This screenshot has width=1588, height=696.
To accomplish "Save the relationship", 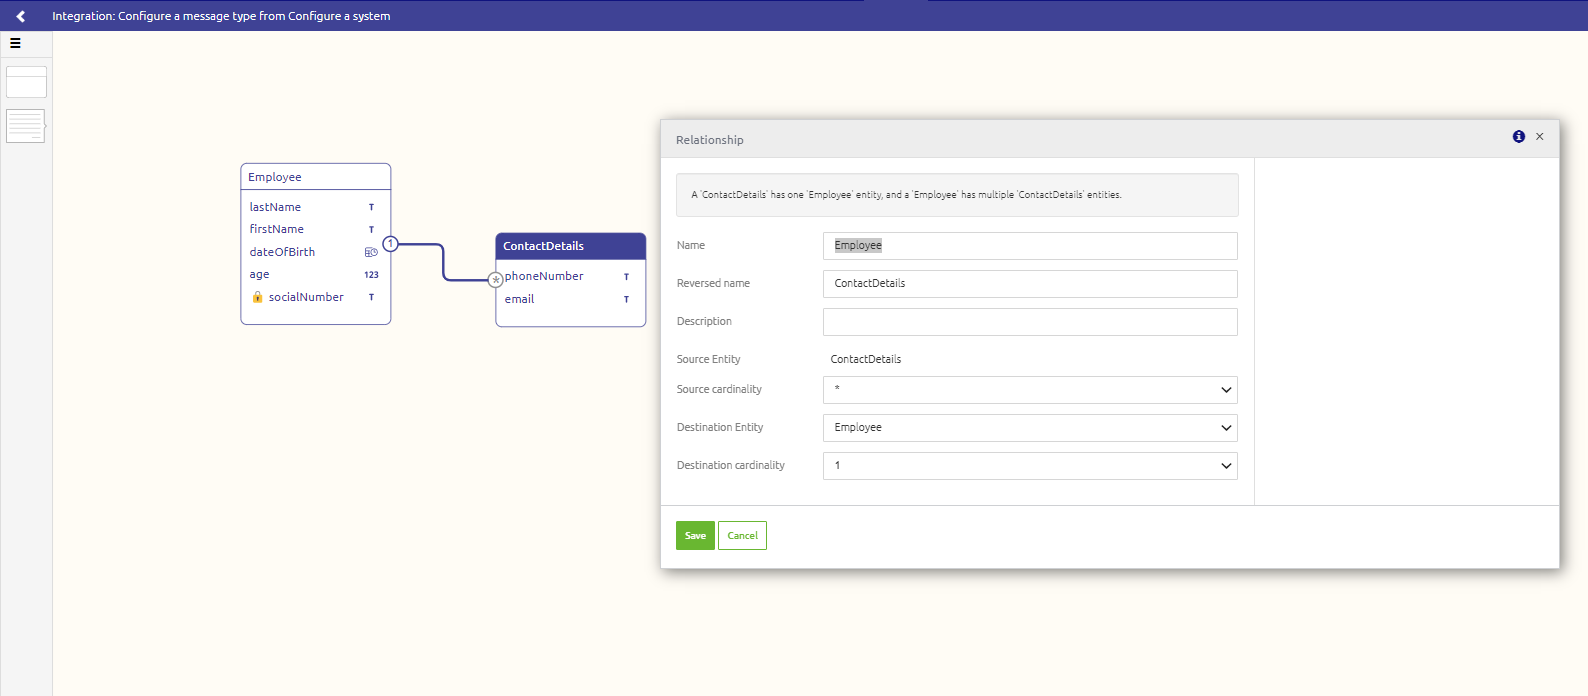I will click(x=695, y=536).
